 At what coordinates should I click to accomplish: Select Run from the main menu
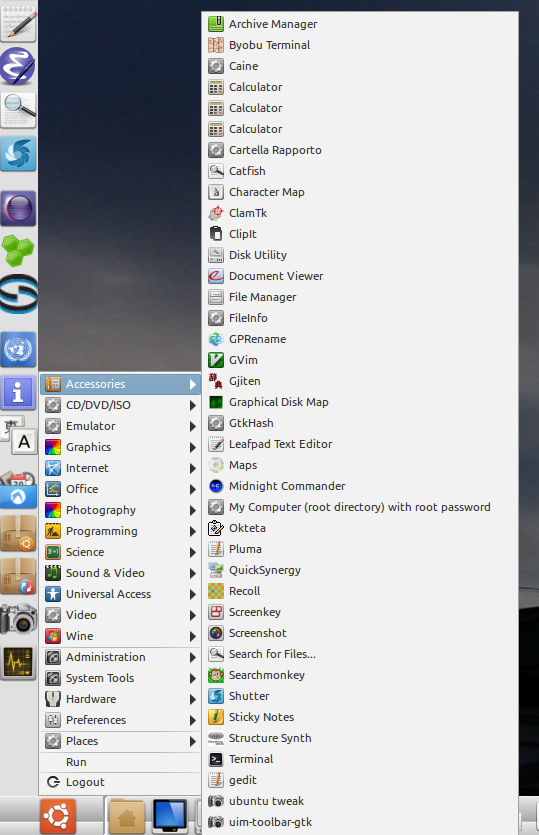pyautogui.click(x=120, y=762)
